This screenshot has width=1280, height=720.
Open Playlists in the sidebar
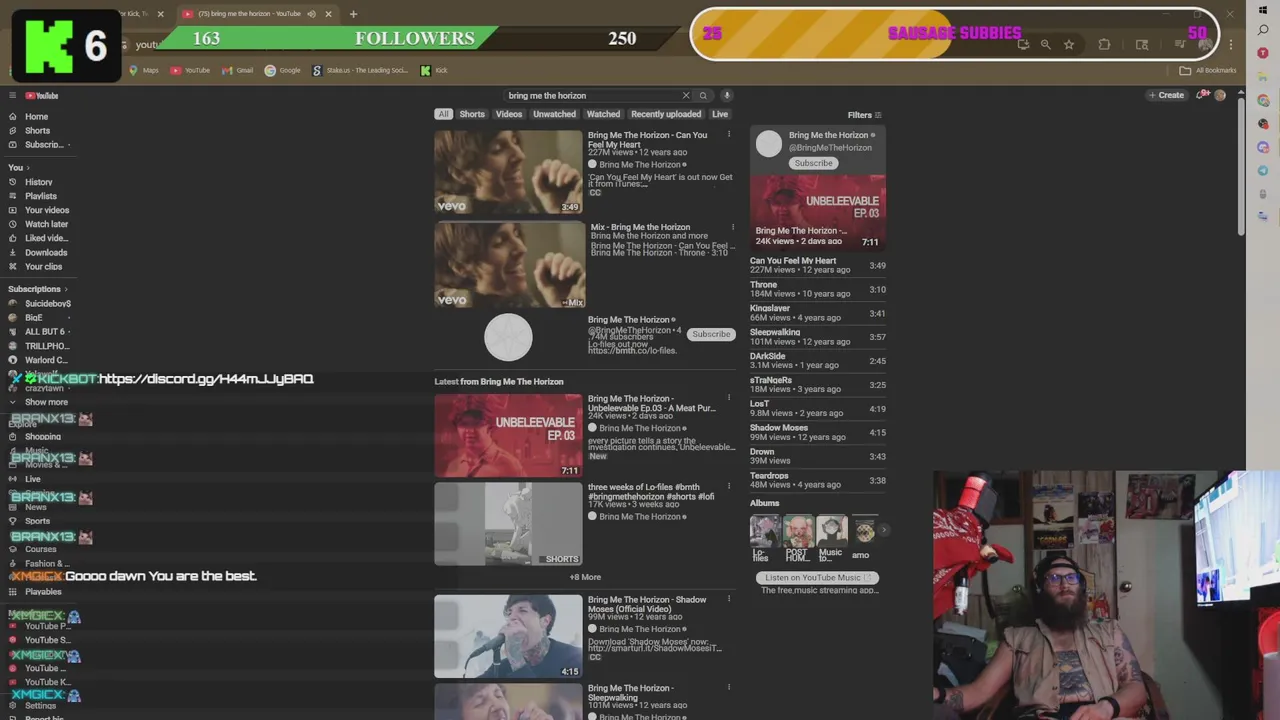pos(40,196)
